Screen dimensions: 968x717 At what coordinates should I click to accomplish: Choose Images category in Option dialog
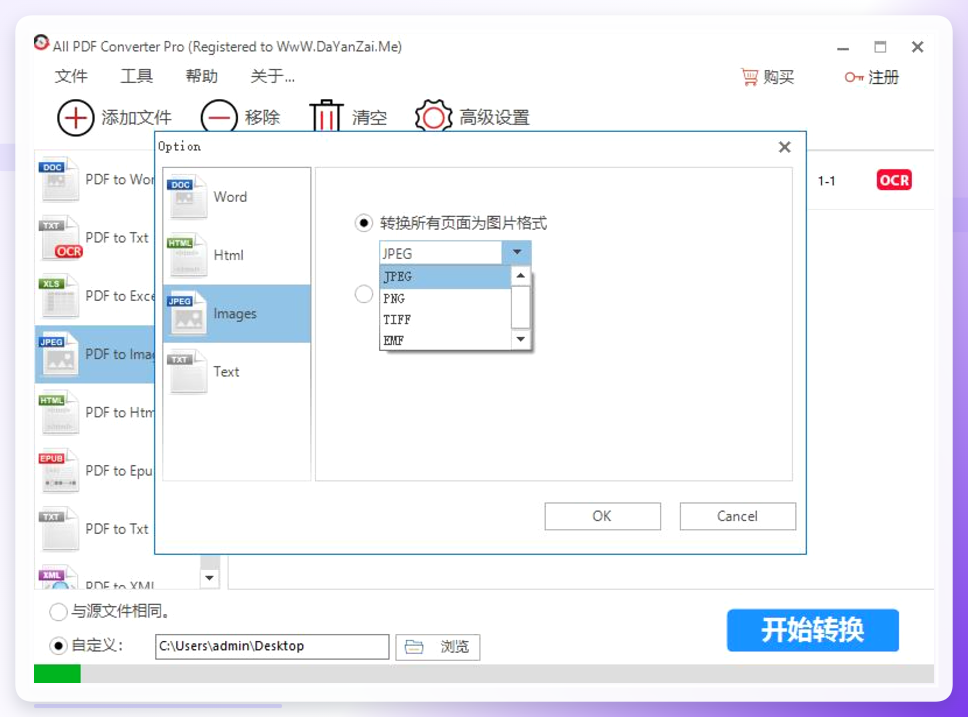pyautogui.click(x=237, y=314)
